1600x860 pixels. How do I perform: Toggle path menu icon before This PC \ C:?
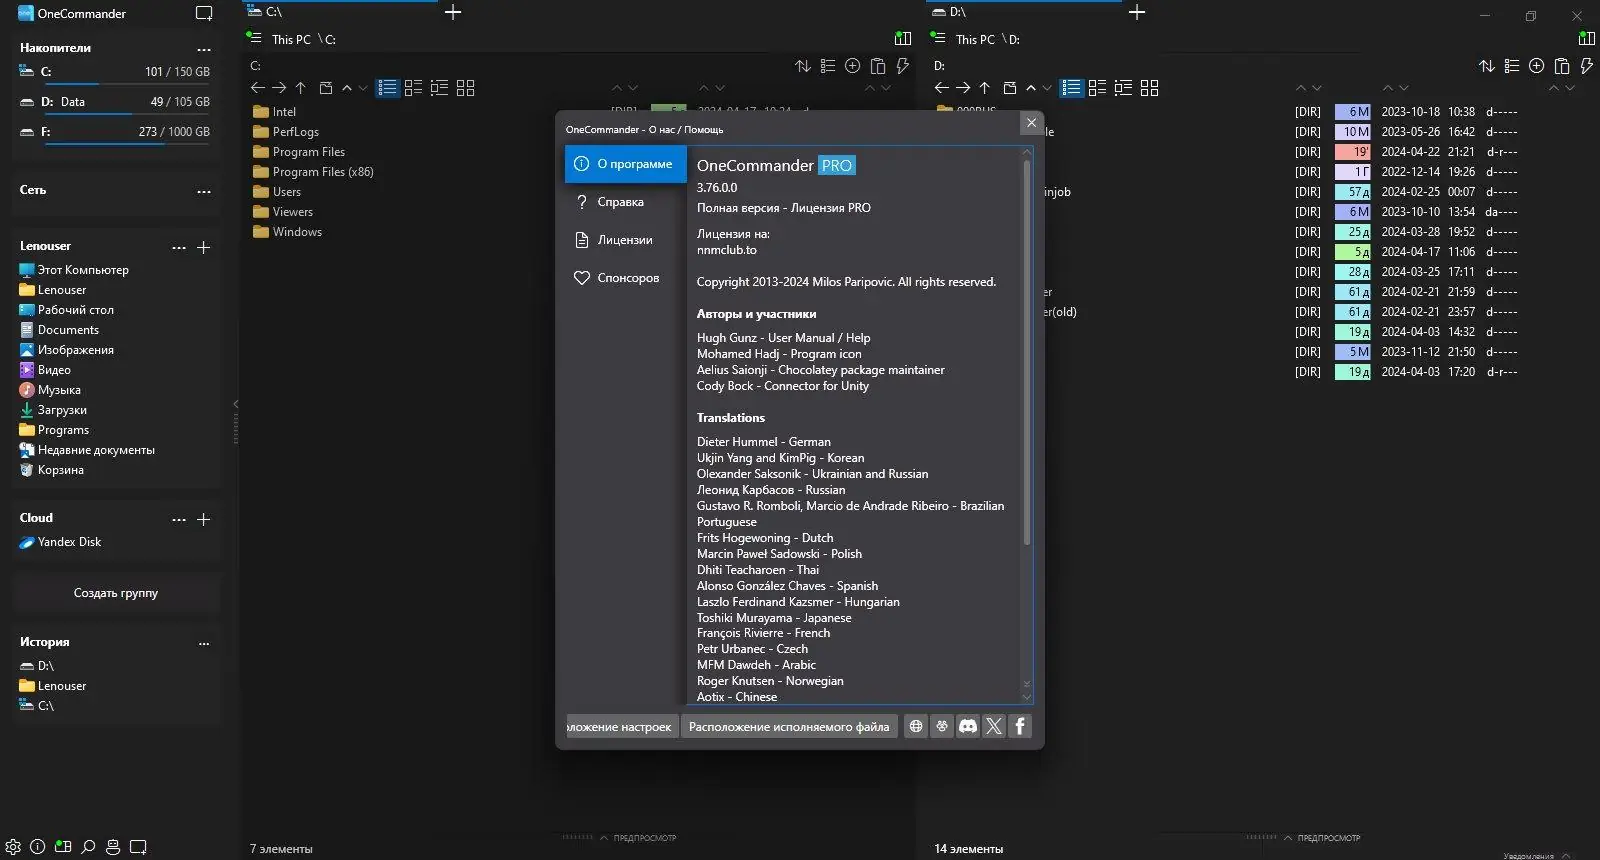click(254, 38)
